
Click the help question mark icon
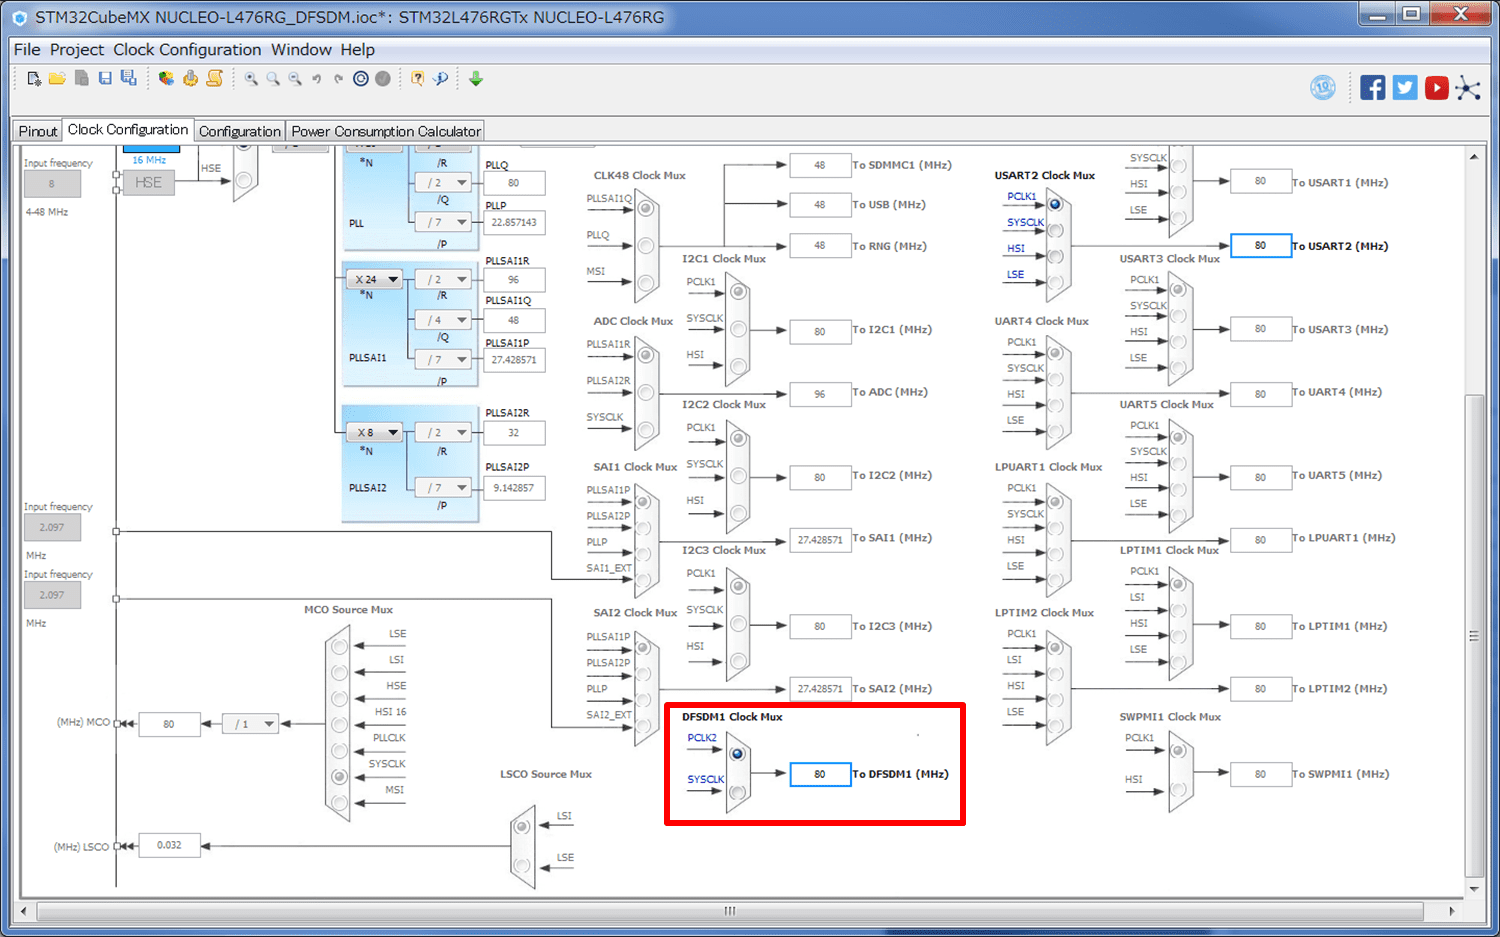[x=417, y=79]
